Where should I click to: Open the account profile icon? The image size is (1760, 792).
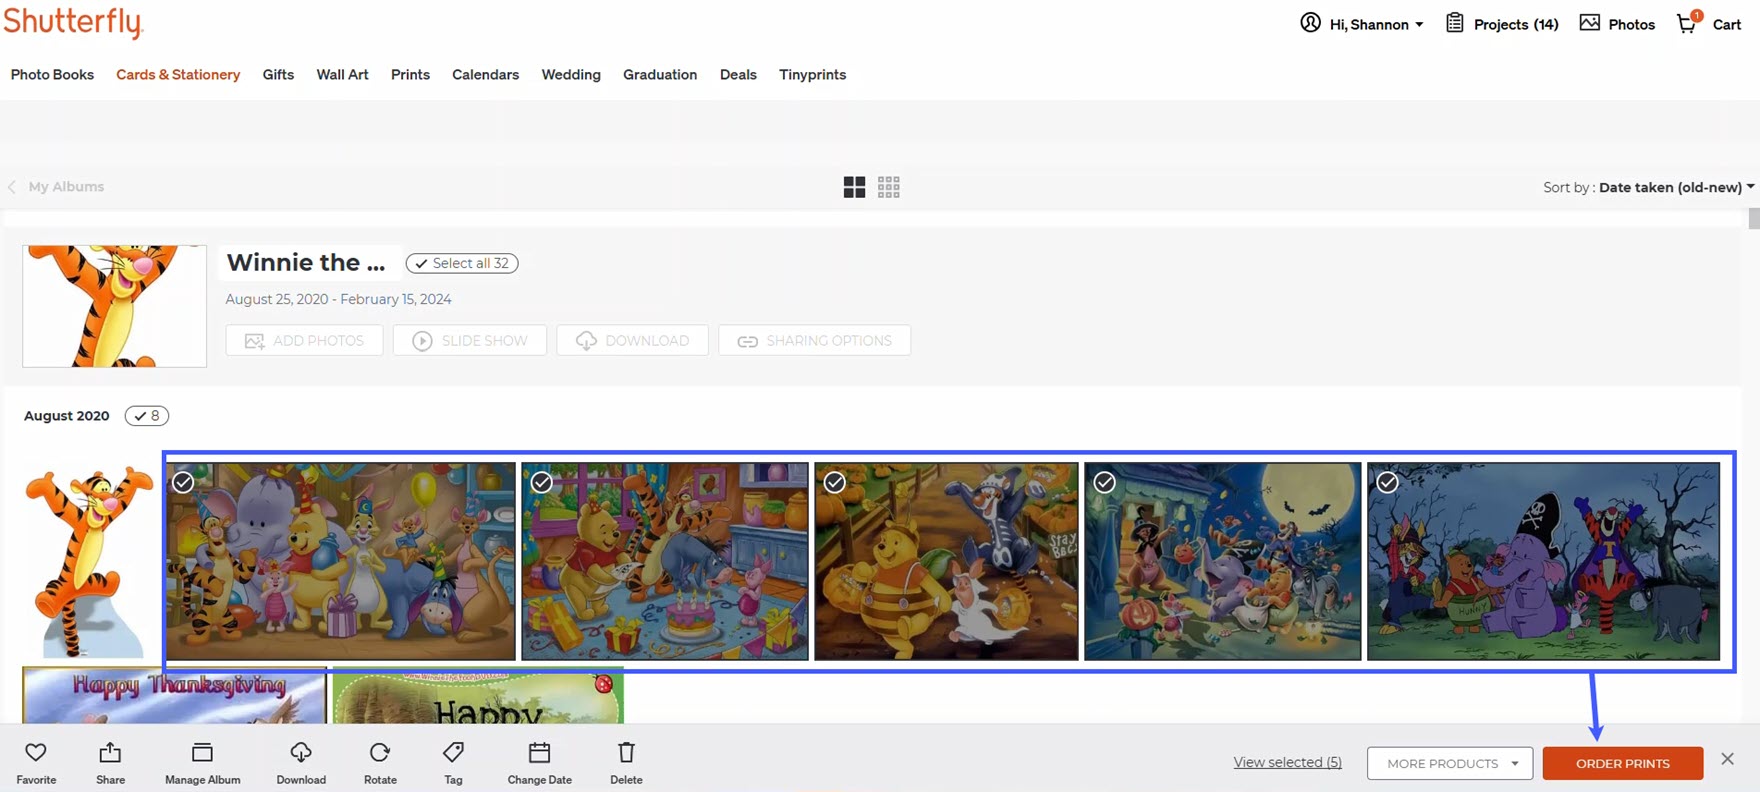click(1310, 23)
